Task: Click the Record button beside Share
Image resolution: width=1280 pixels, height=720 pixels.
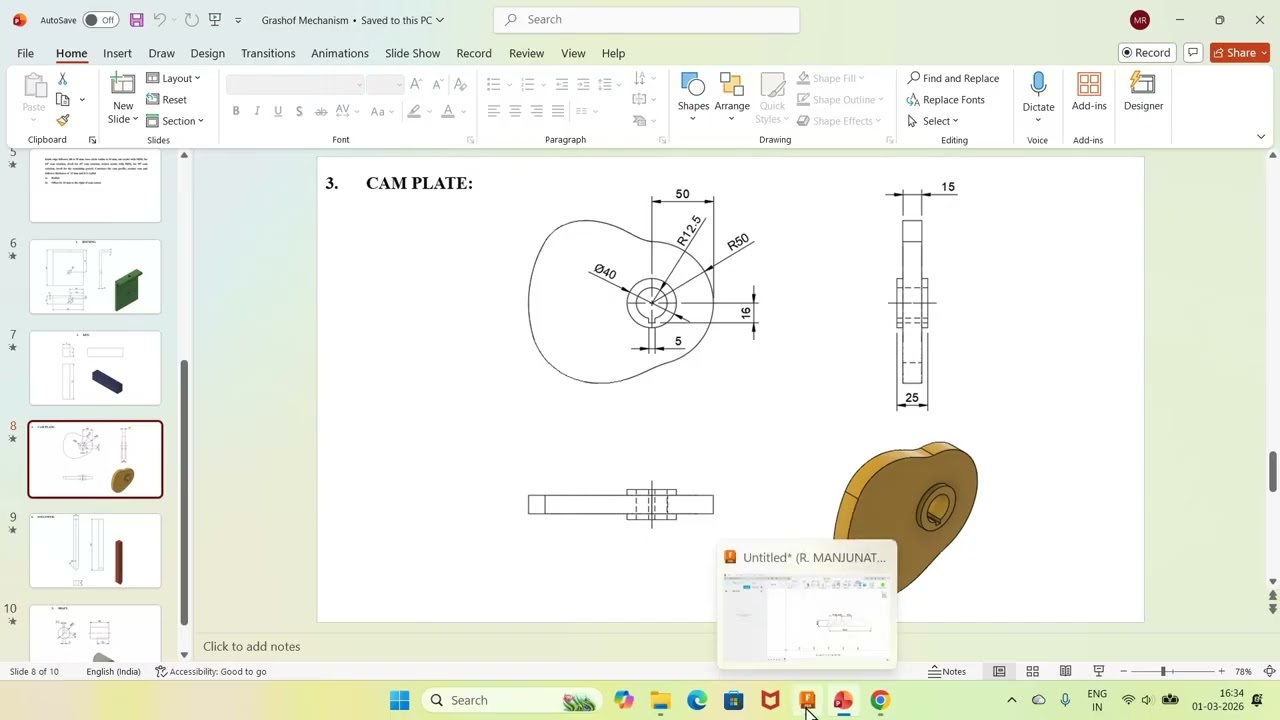Action: [x=1146, y=53]
